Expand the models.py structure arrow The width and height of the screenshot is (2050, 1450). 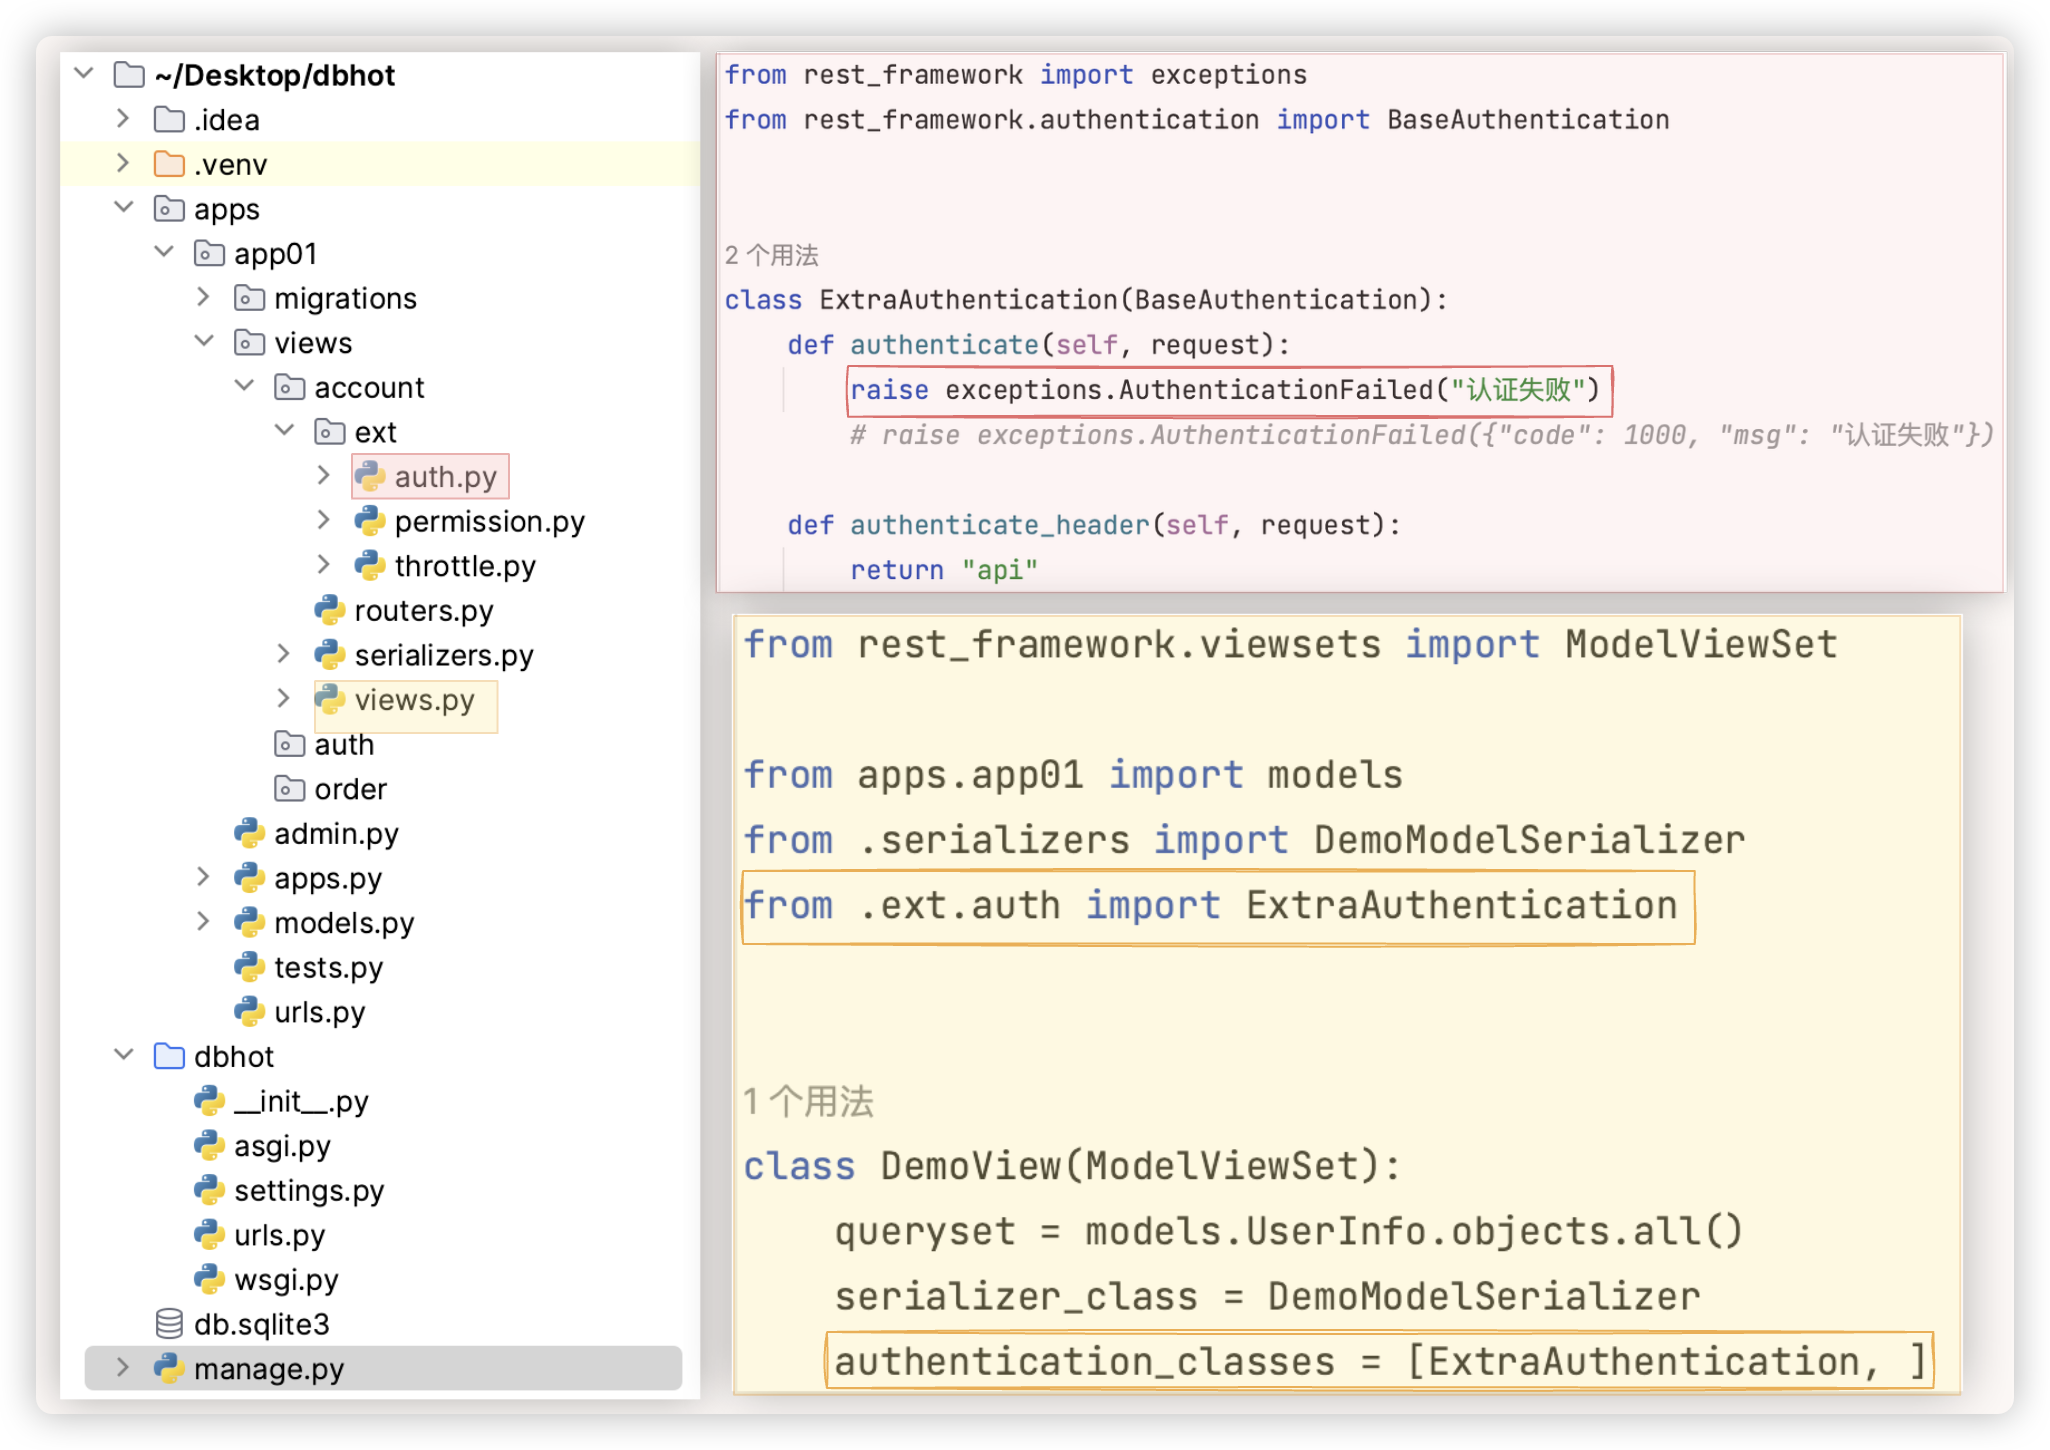pyautogui.click(x=204, y=922)
